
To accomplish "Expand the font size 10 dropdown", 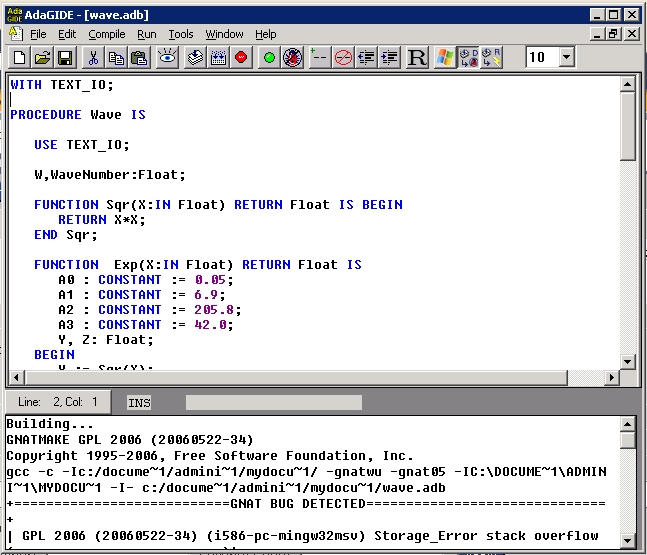I will pyautogui.click(x=567, y=58).
